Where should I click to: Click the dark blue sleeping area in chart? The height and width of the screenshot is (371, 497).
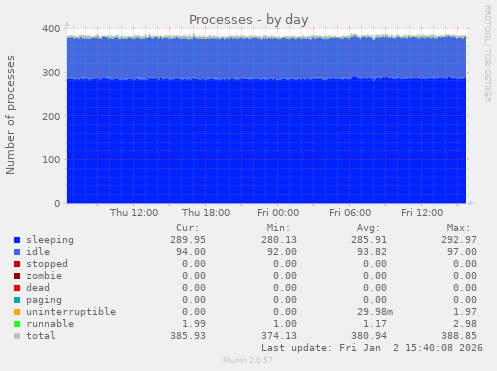tap(266, 142)
